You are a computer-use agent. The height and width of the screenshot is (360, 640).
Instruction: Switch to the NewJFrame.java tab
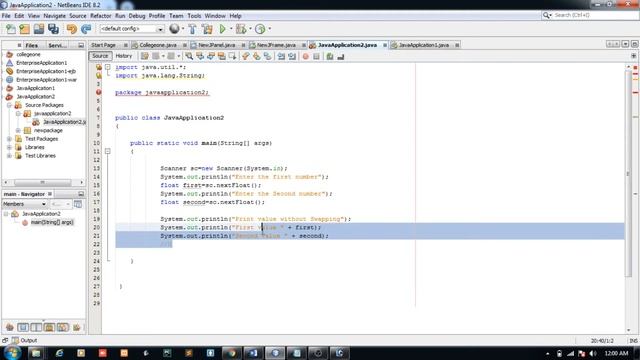tap(276, 45)
